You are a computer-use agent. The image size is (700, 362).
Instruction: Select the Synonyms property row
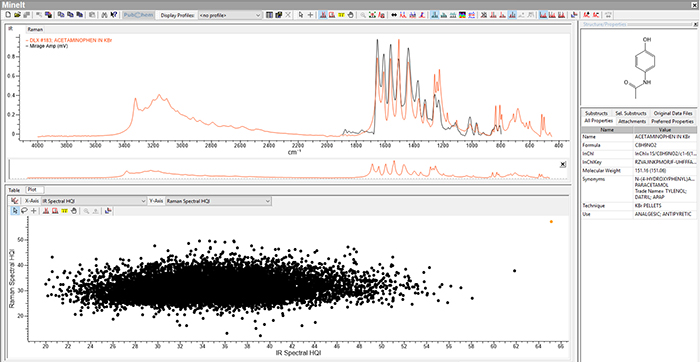639,188
